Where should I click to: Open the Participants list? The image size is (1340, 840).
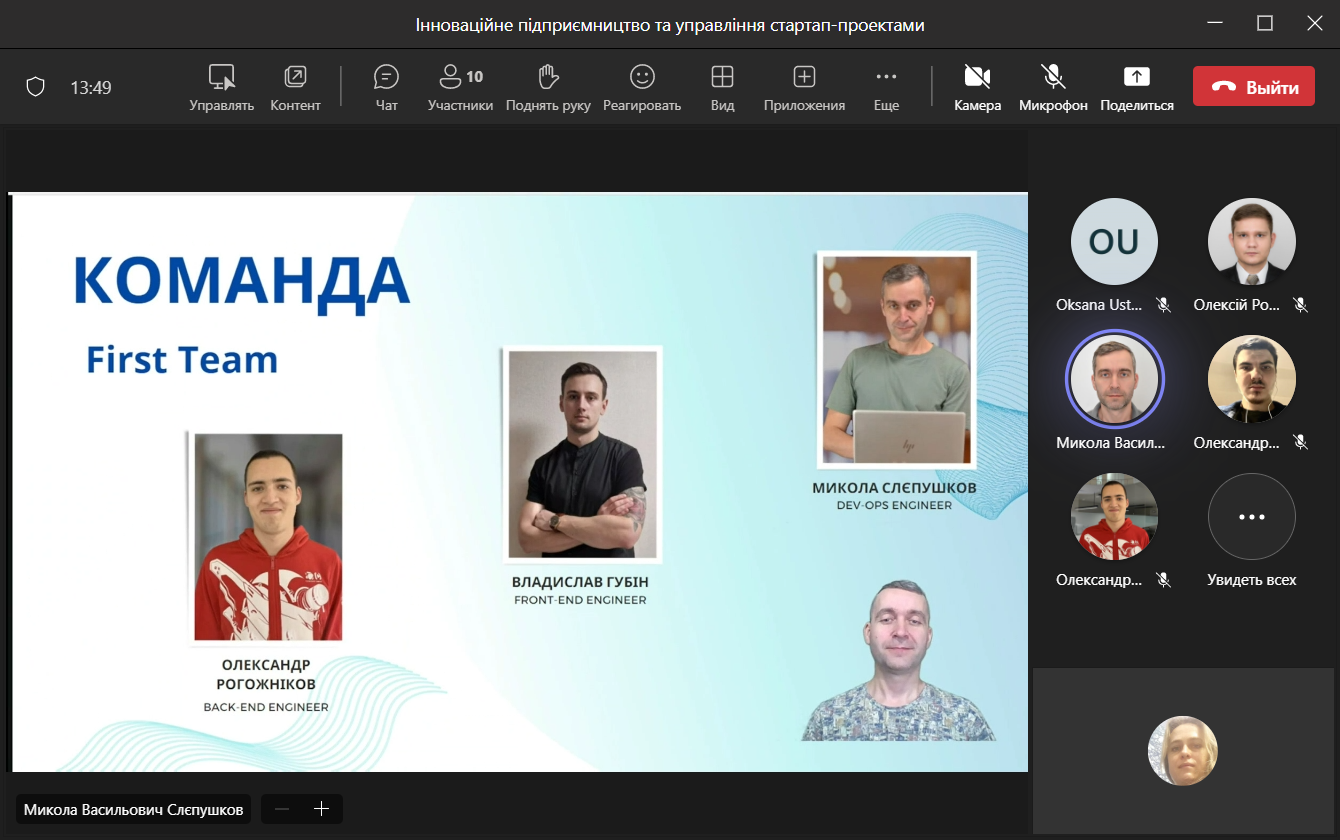[x=460, y=87]
